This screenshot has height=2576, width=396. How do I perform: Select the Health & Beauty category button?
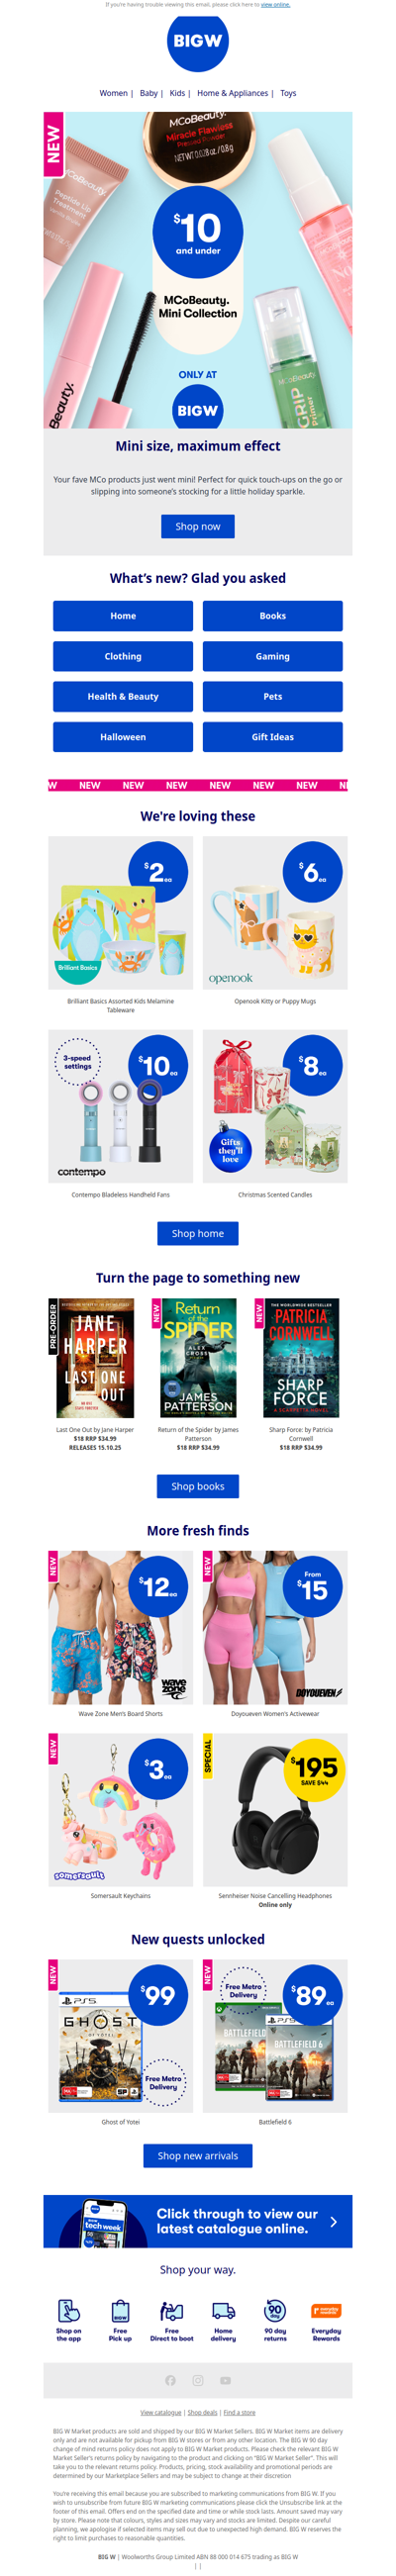(123, 696)
